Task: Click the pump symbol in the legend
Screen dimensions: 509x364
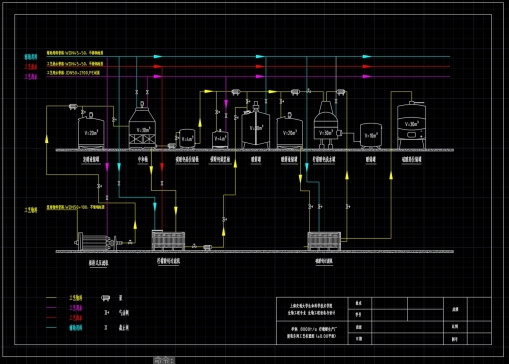Action: [x=105, y=298]
